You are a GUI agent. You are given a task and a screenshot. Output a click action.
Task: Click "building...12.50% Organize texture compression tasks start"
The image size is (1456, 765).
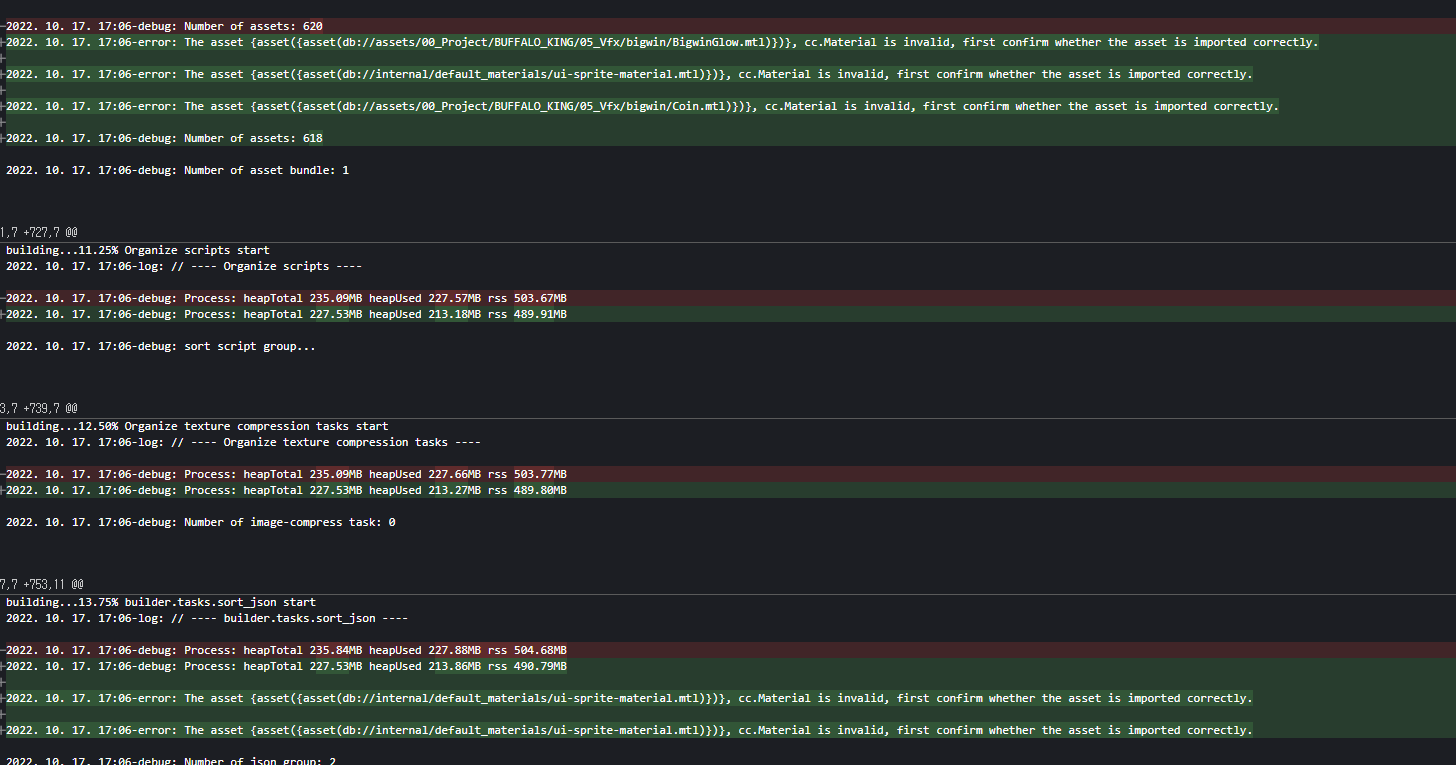tap(197, 426)
